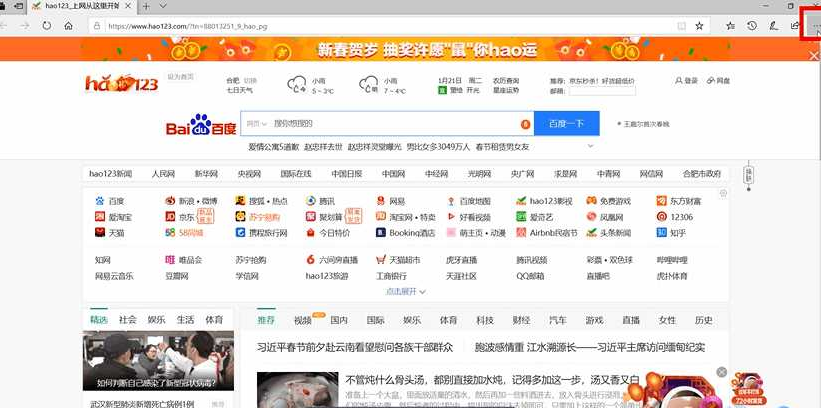
Task: Switch to 视频 feed tab
Action: [x=303, y=321]
